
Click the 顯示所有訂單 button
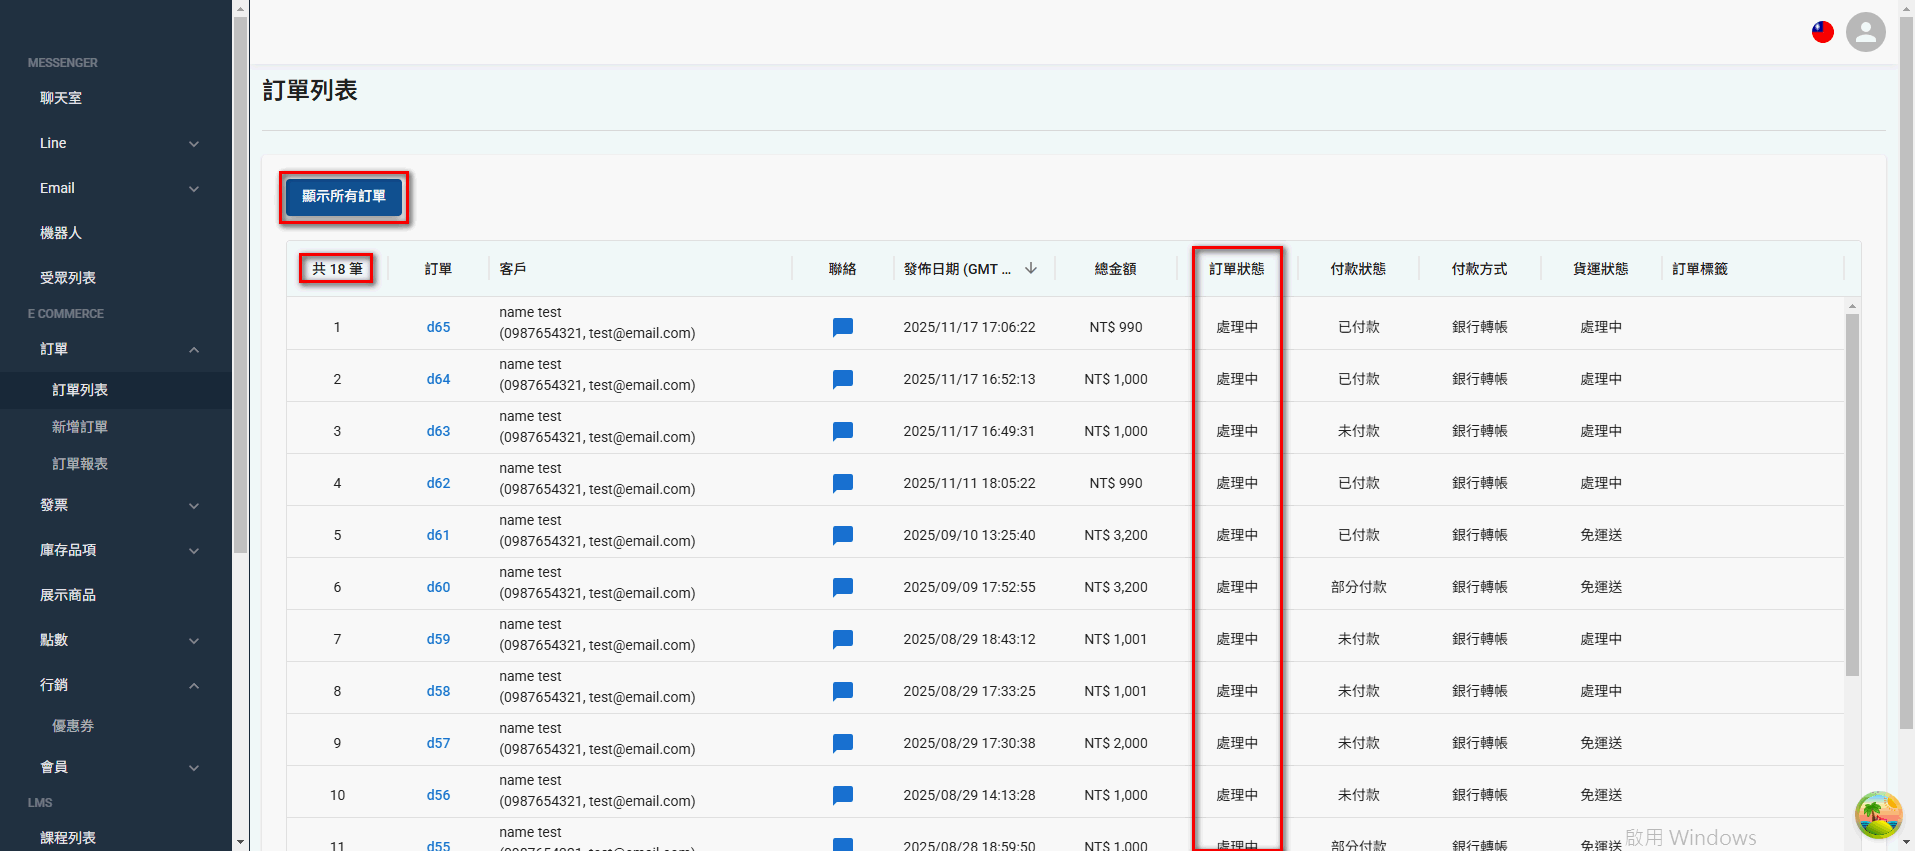pos(343,197)
